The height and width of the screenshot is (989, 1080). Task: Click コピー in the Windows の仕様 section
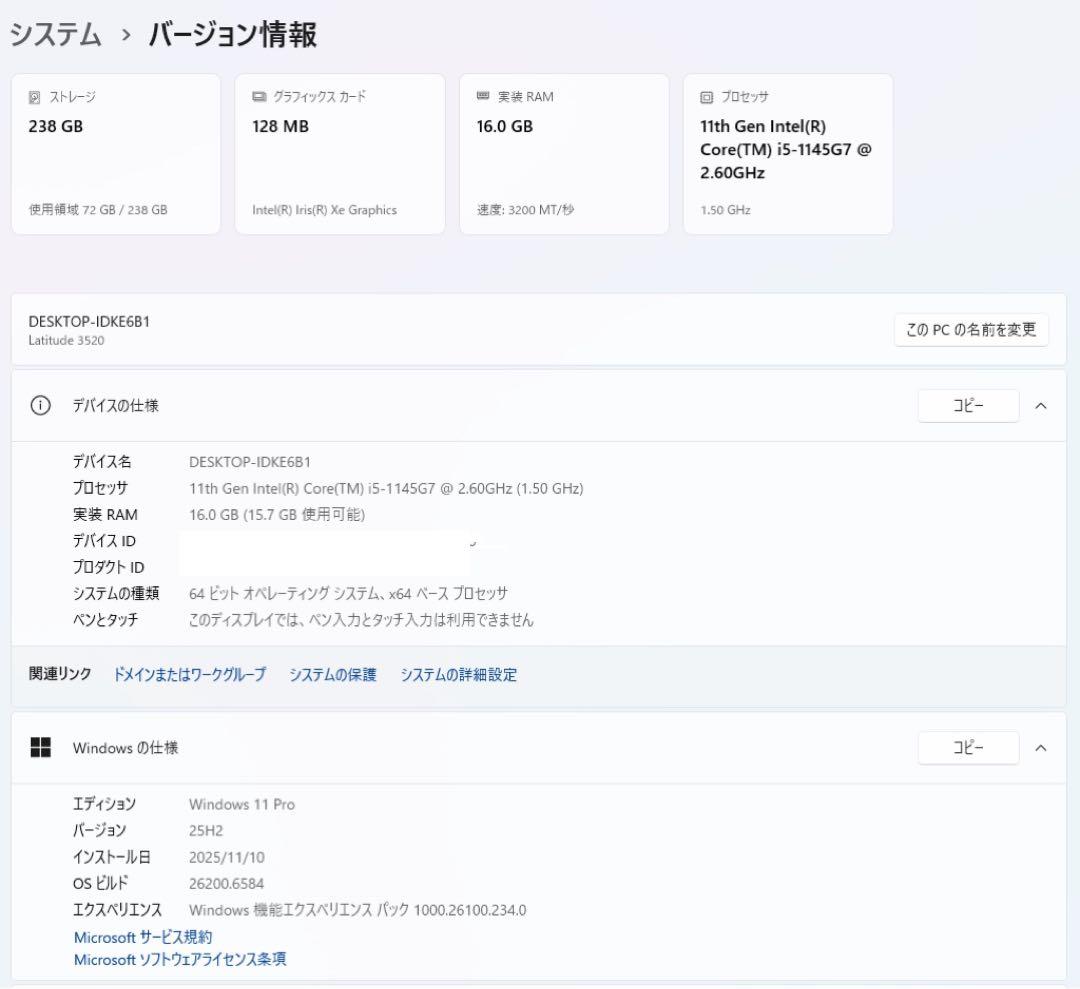[967, 748]
